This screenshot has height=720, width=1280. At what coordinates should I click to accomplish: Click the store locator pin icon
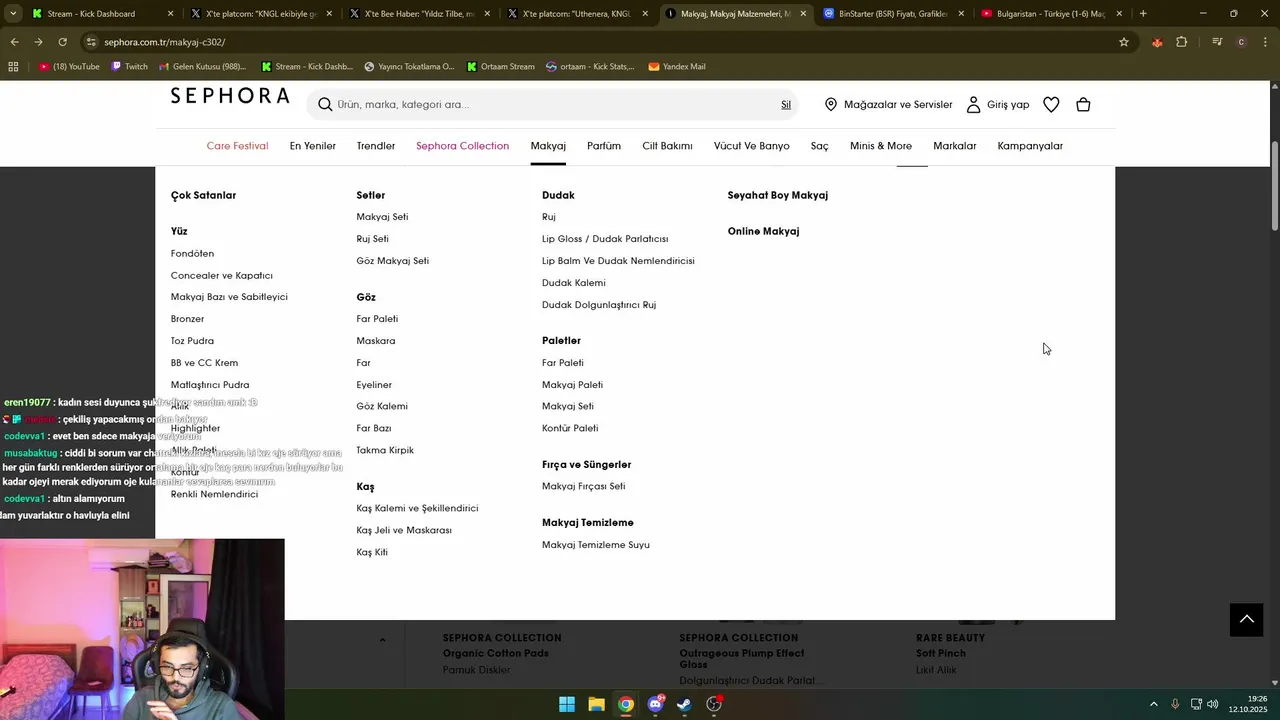(830, 104)
